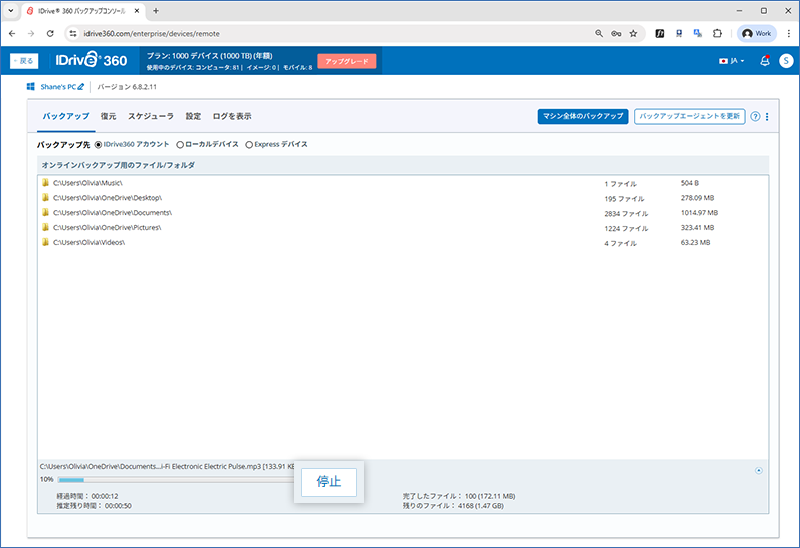800x548 pixels.
Task: Click the 停止 button to stop backup
Action: pos(329,481)
